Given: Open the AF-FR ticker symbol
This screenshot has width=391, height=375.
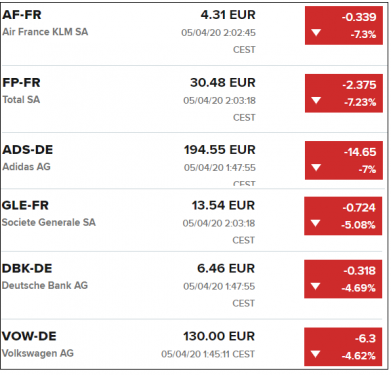Looking at the screenshot, I should tap(22, 15).
